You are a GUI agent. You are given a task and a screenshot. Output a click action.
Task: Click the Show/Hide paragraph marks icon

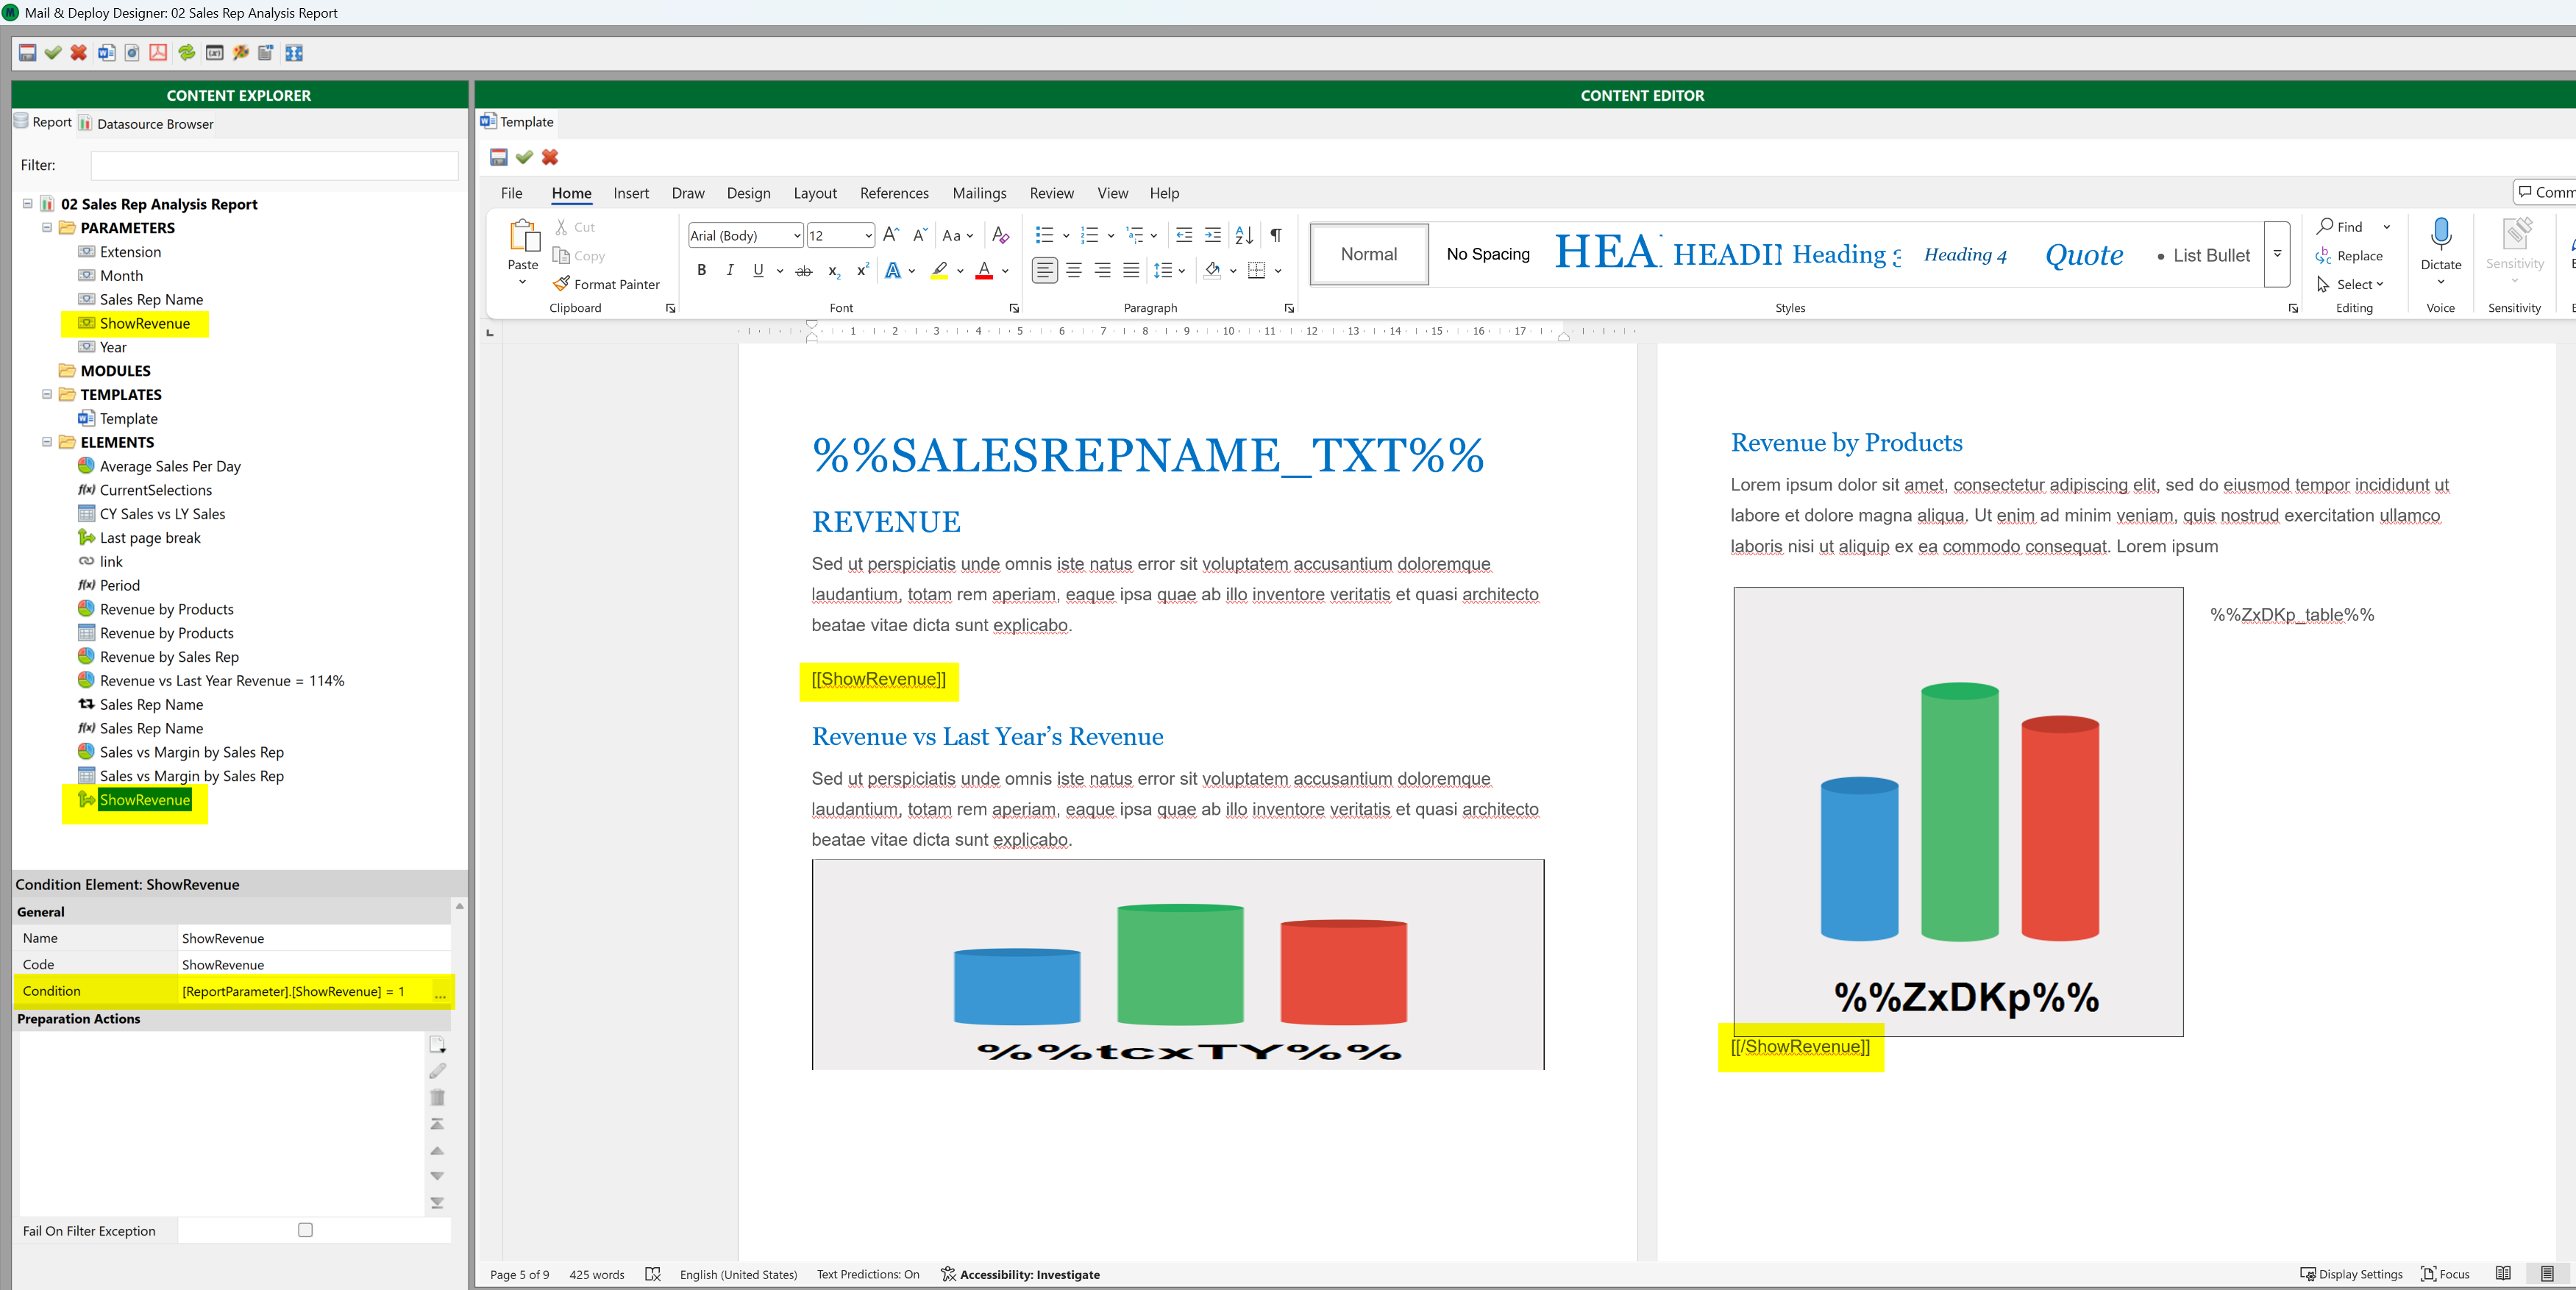[x=1275, y=235]
